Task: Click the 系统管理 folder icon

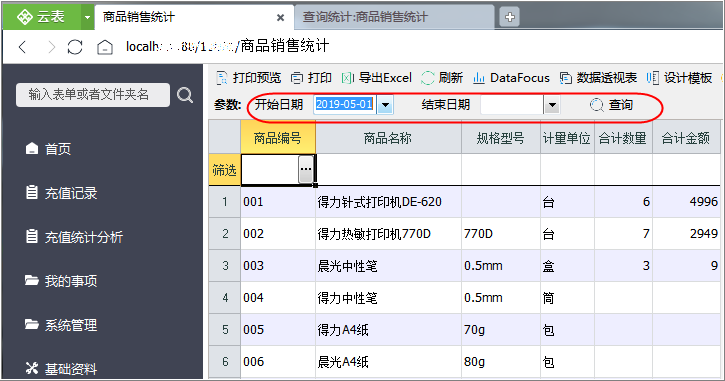Action: point(32,324)
